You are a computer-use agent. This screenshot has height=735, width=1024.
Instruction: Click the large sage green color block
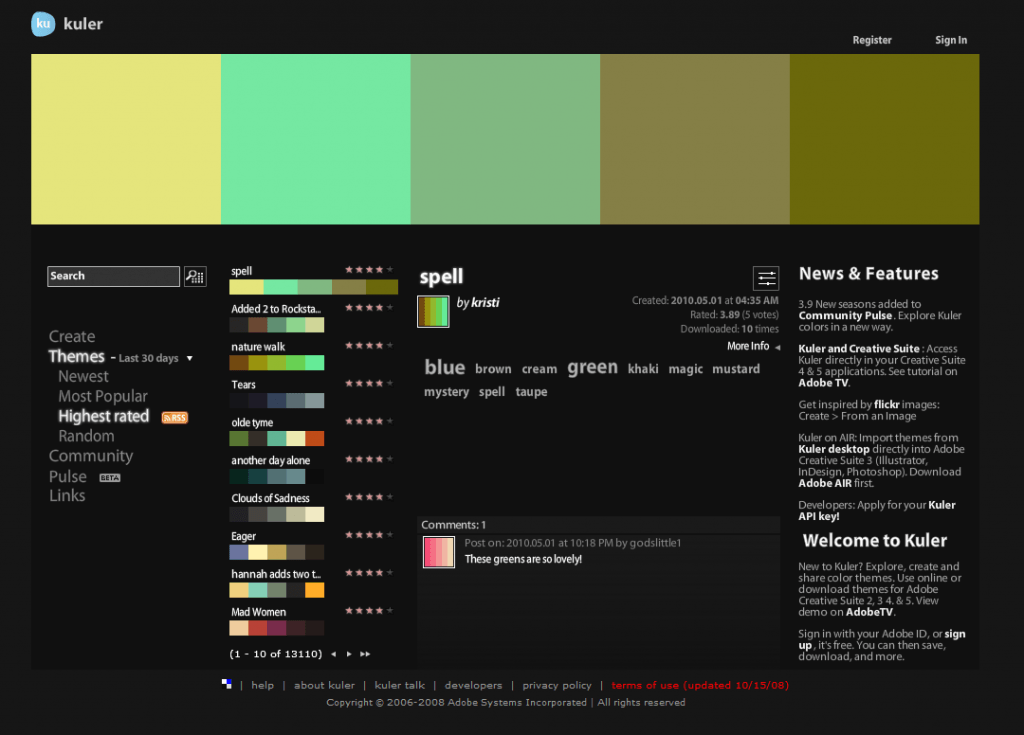(505, 139)
